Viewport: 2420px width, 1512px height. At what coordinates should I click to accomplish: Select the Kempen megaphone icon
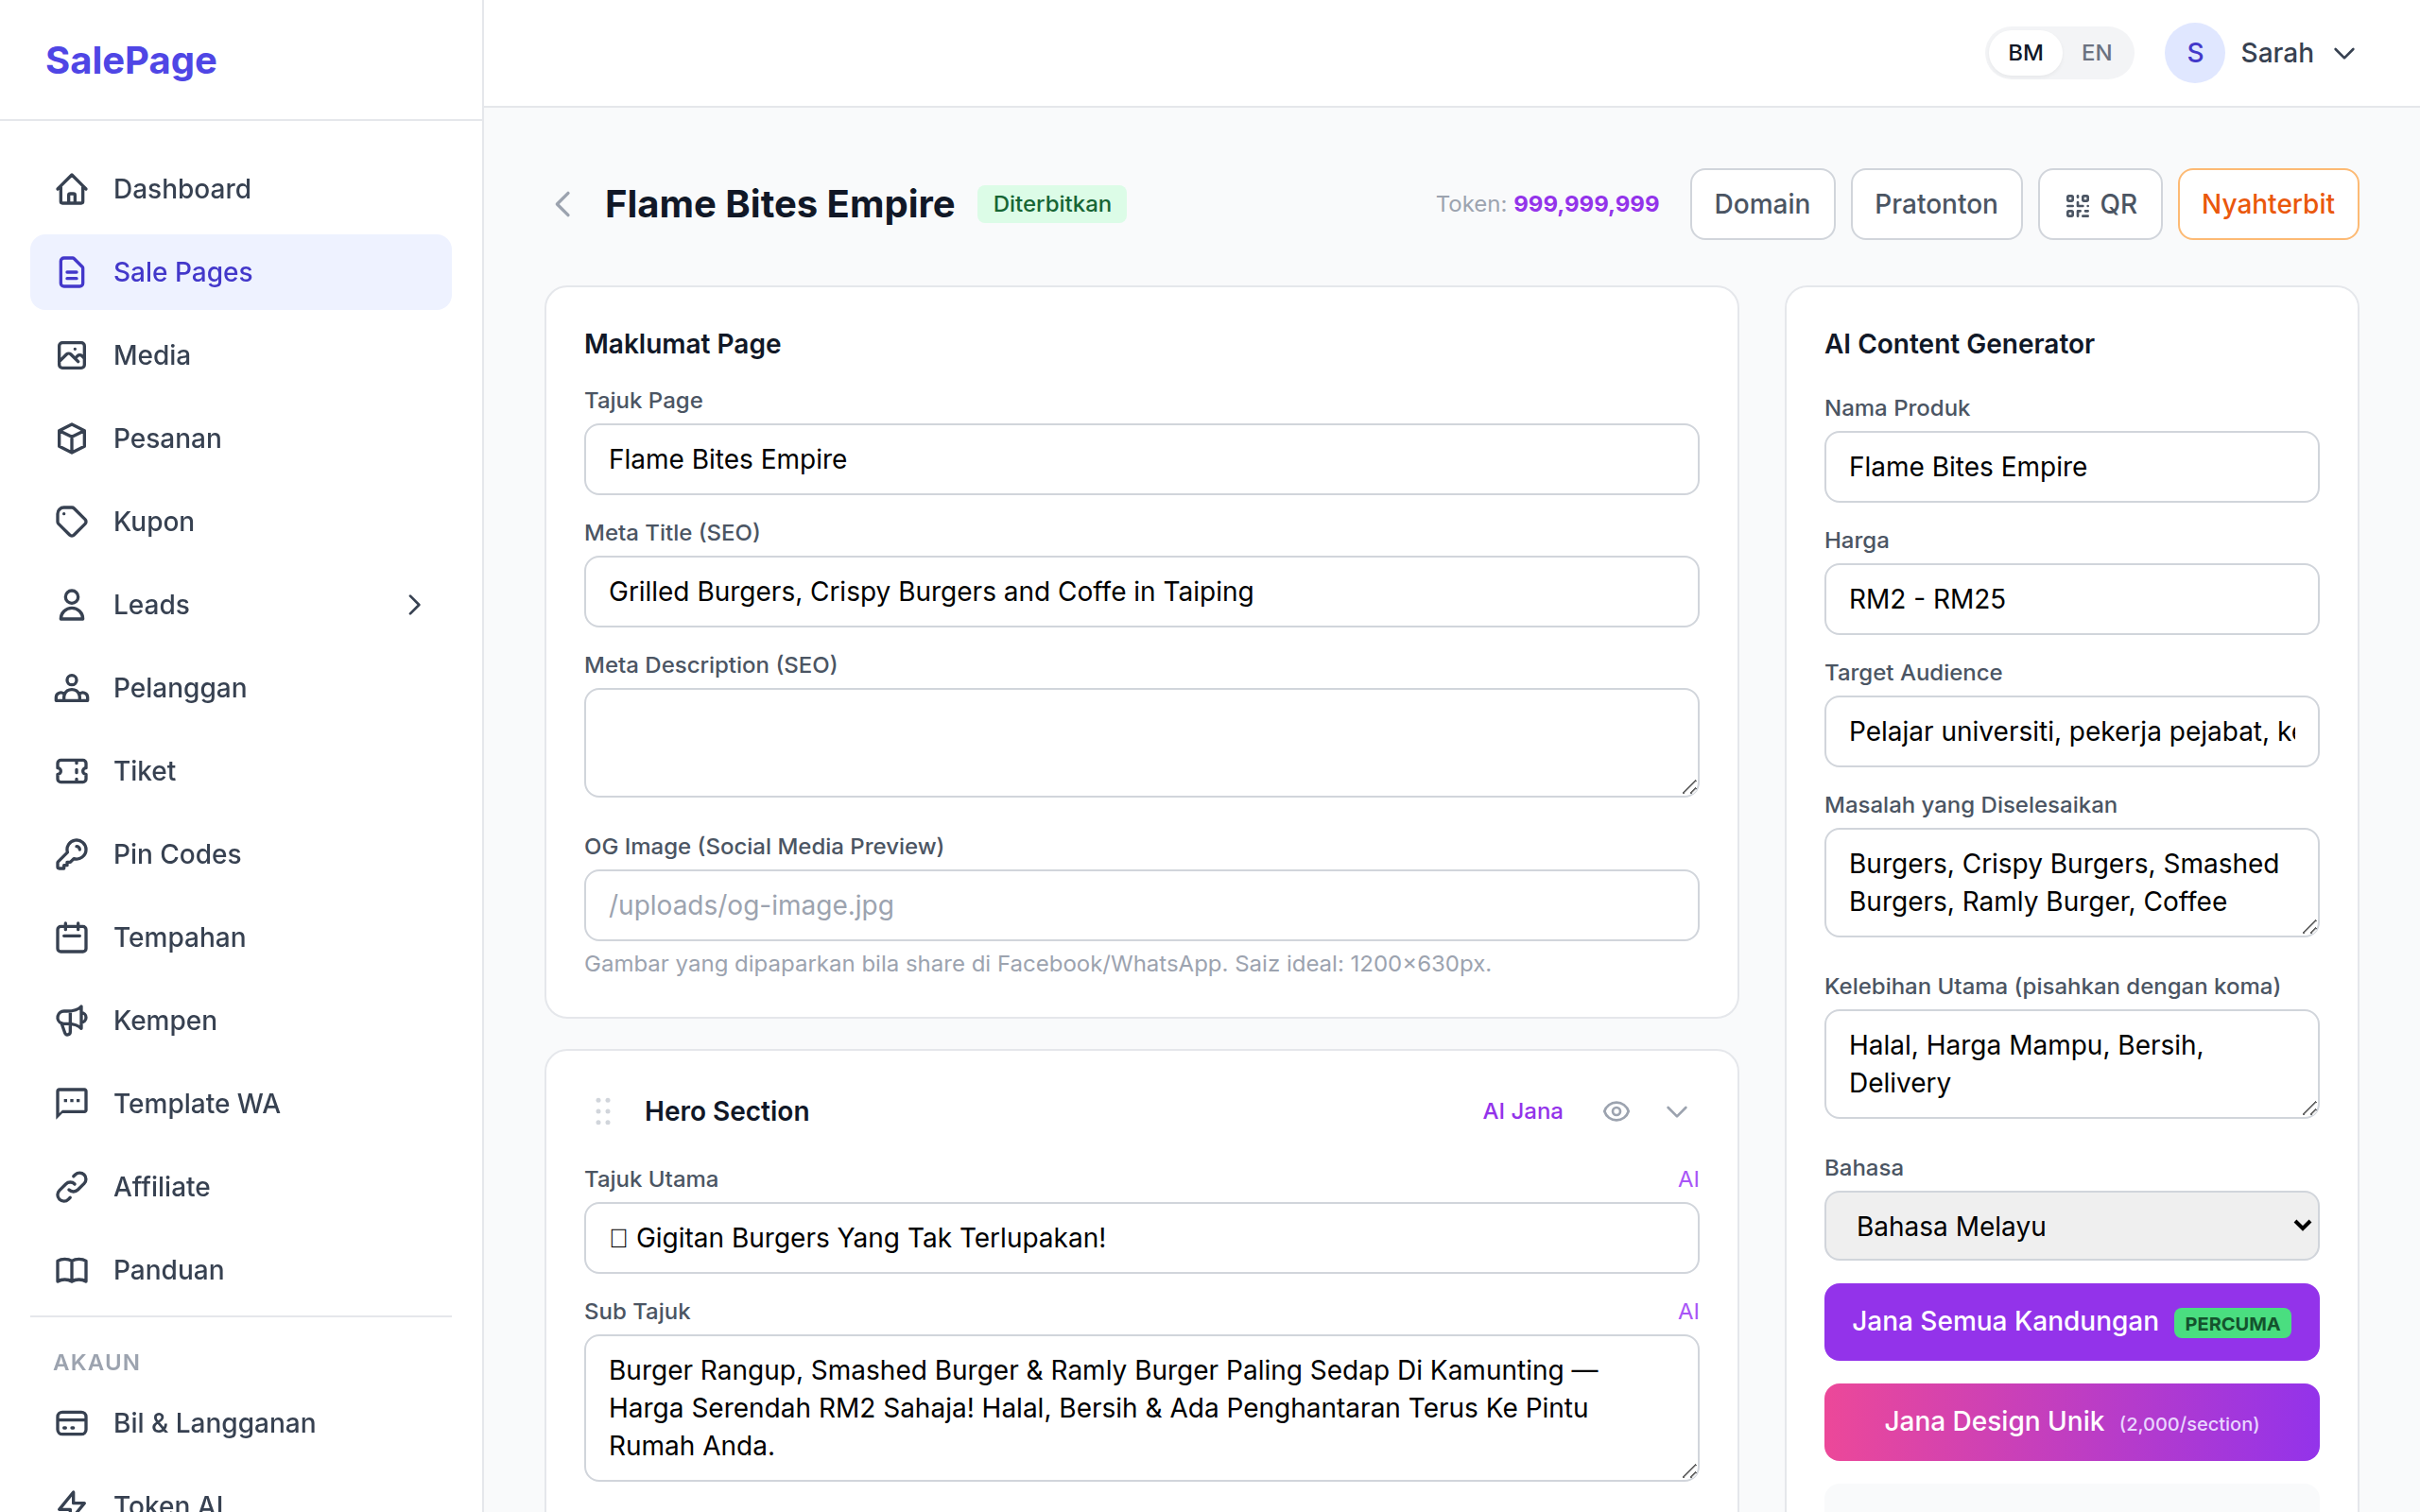click(x=70, y=1020)
